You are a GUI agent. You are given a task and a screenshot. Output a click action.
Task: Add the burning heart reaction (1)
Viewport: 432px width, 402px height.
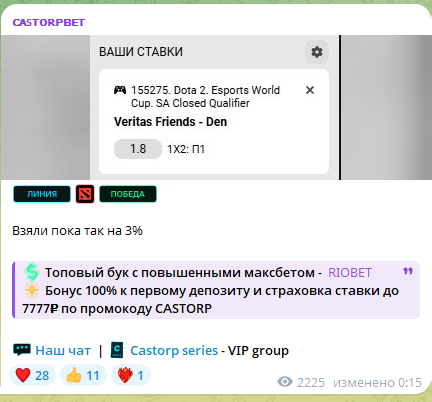click(131, 375)
